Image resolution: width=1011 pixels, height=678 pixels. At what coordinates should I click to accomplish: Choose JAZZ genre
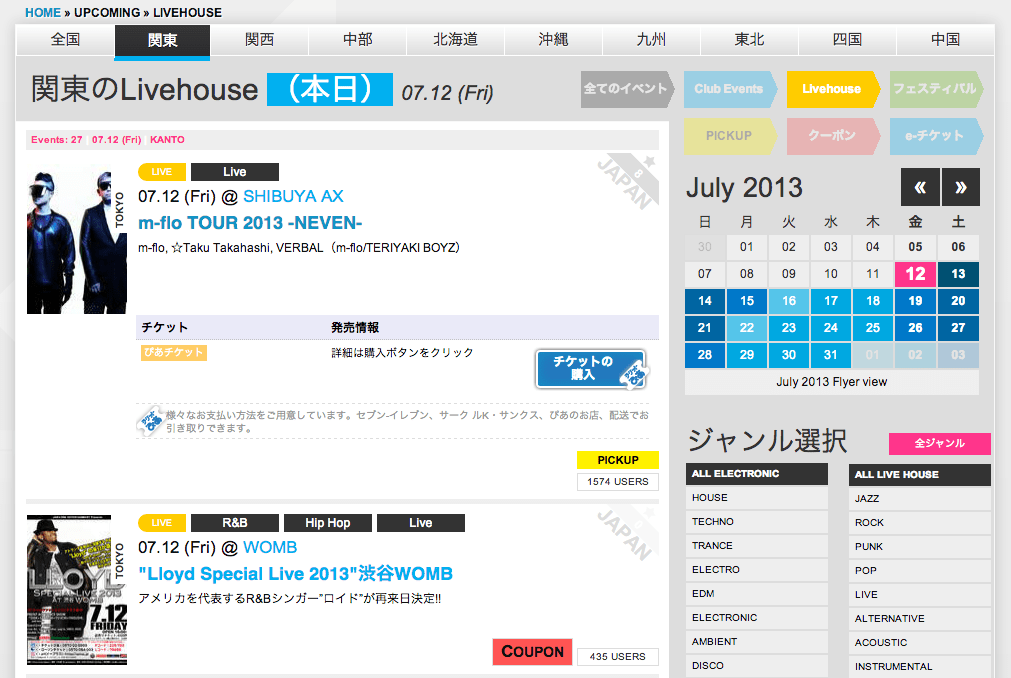919,498
